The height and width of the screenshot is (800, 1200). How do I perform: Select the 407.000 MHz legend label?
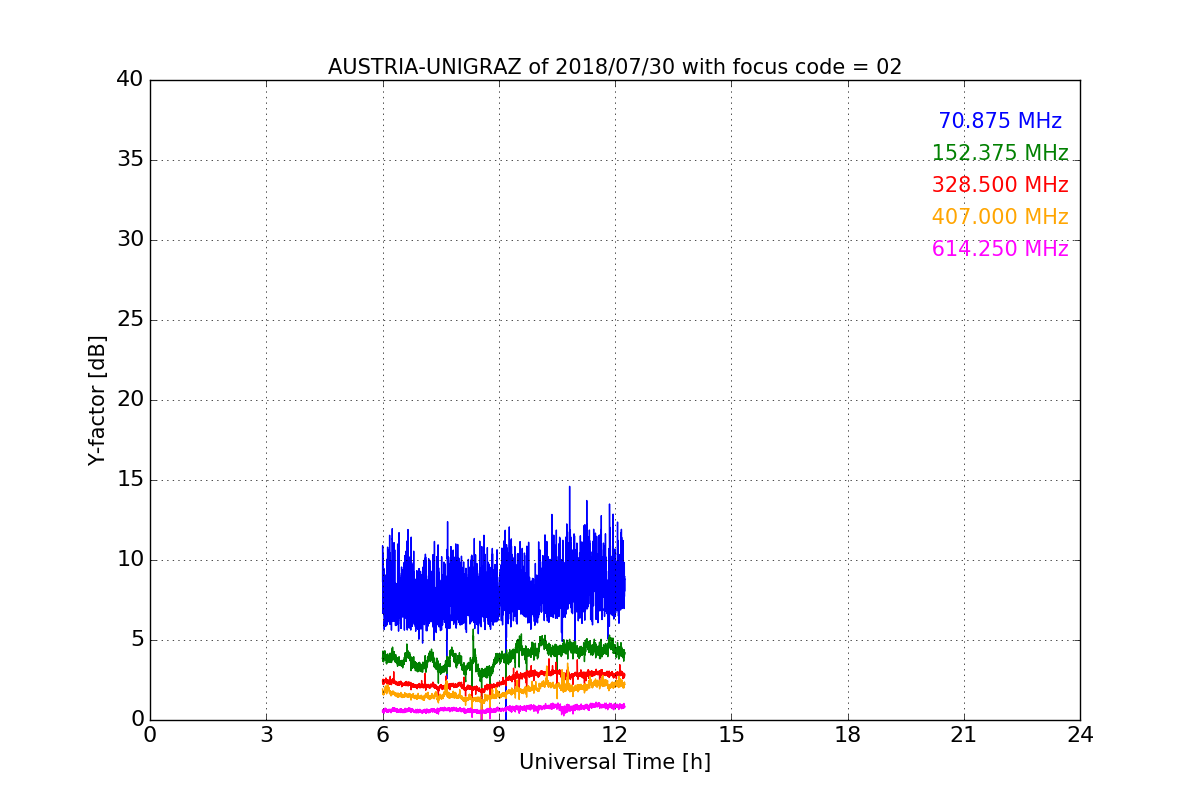(x=1000, y=217)
